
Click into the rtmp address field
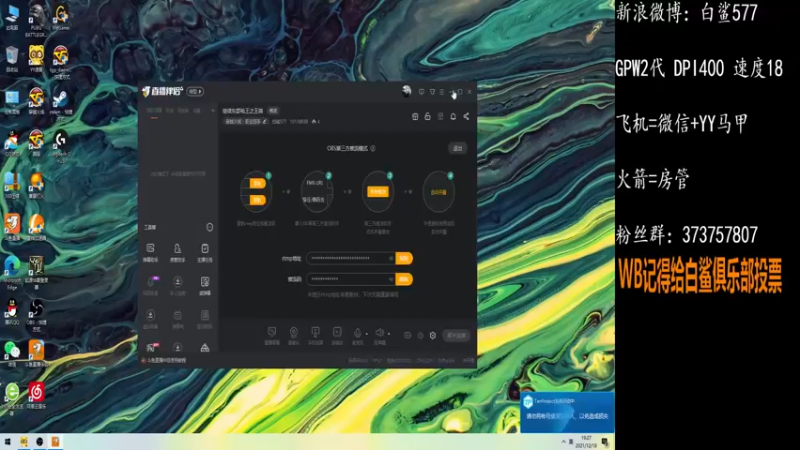(350, 258)
